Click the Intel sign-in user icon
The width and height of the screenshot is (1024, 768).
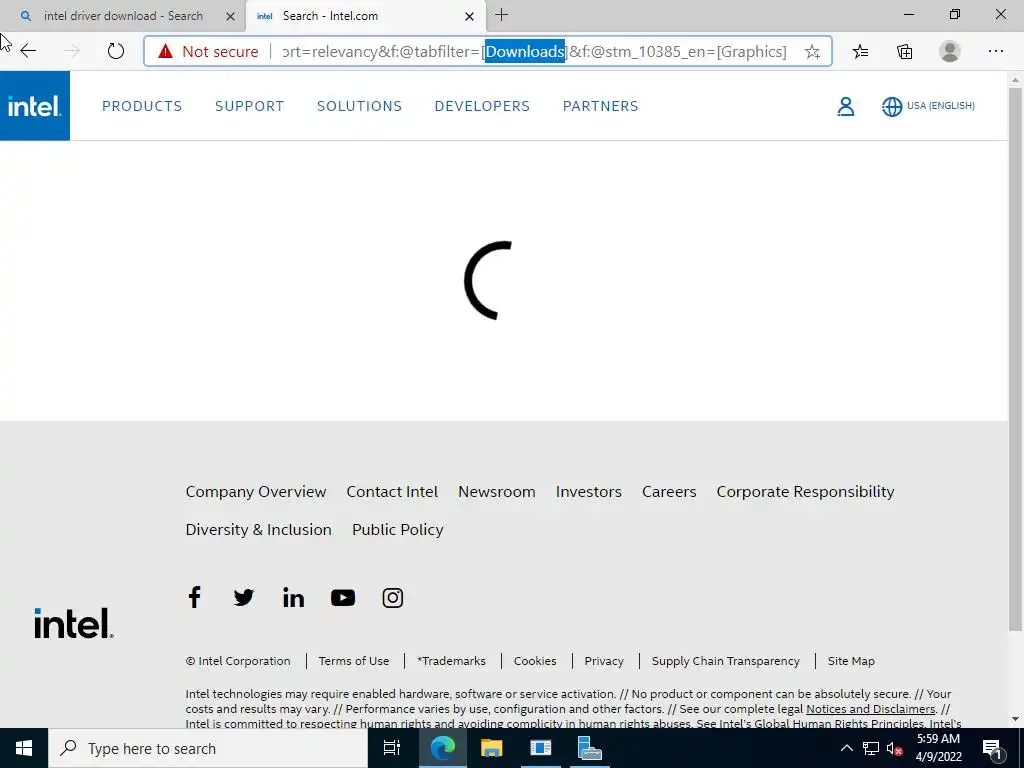coord(845,106)
